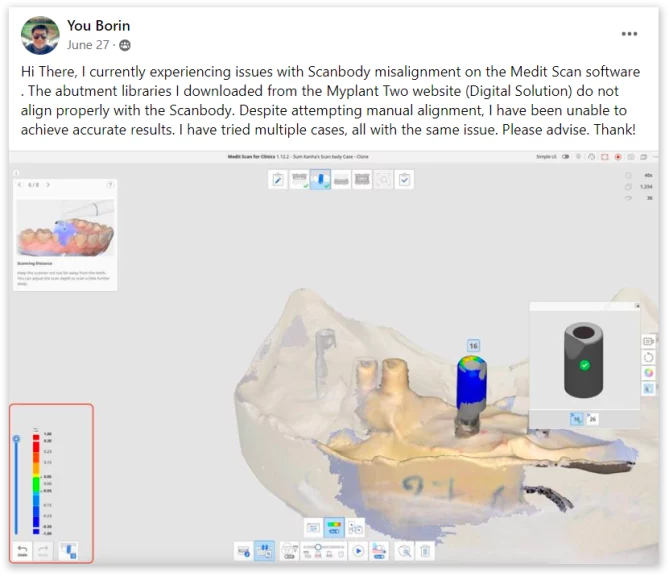Click the rotate/reset view icon on right sidebar
The image size is (669, 576).
[x=649, y=357]
